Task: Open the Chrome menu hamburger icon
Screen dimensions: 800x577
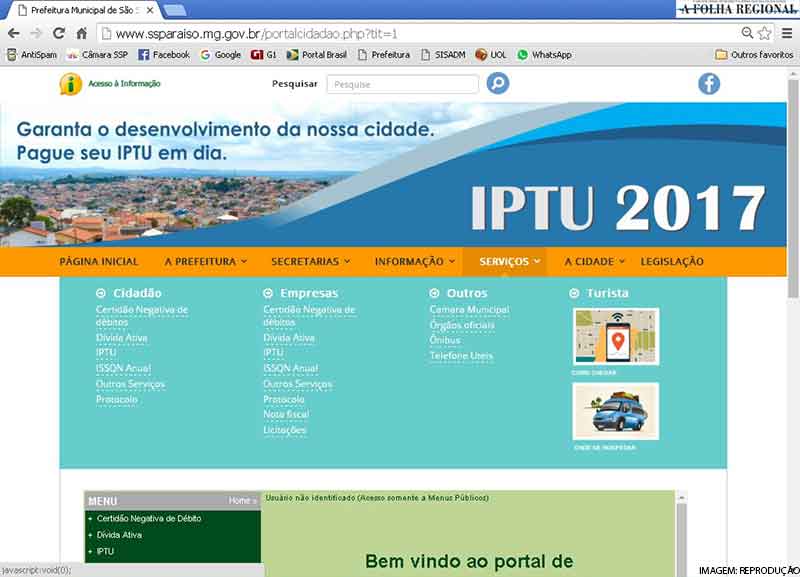Action: [786, 33]
